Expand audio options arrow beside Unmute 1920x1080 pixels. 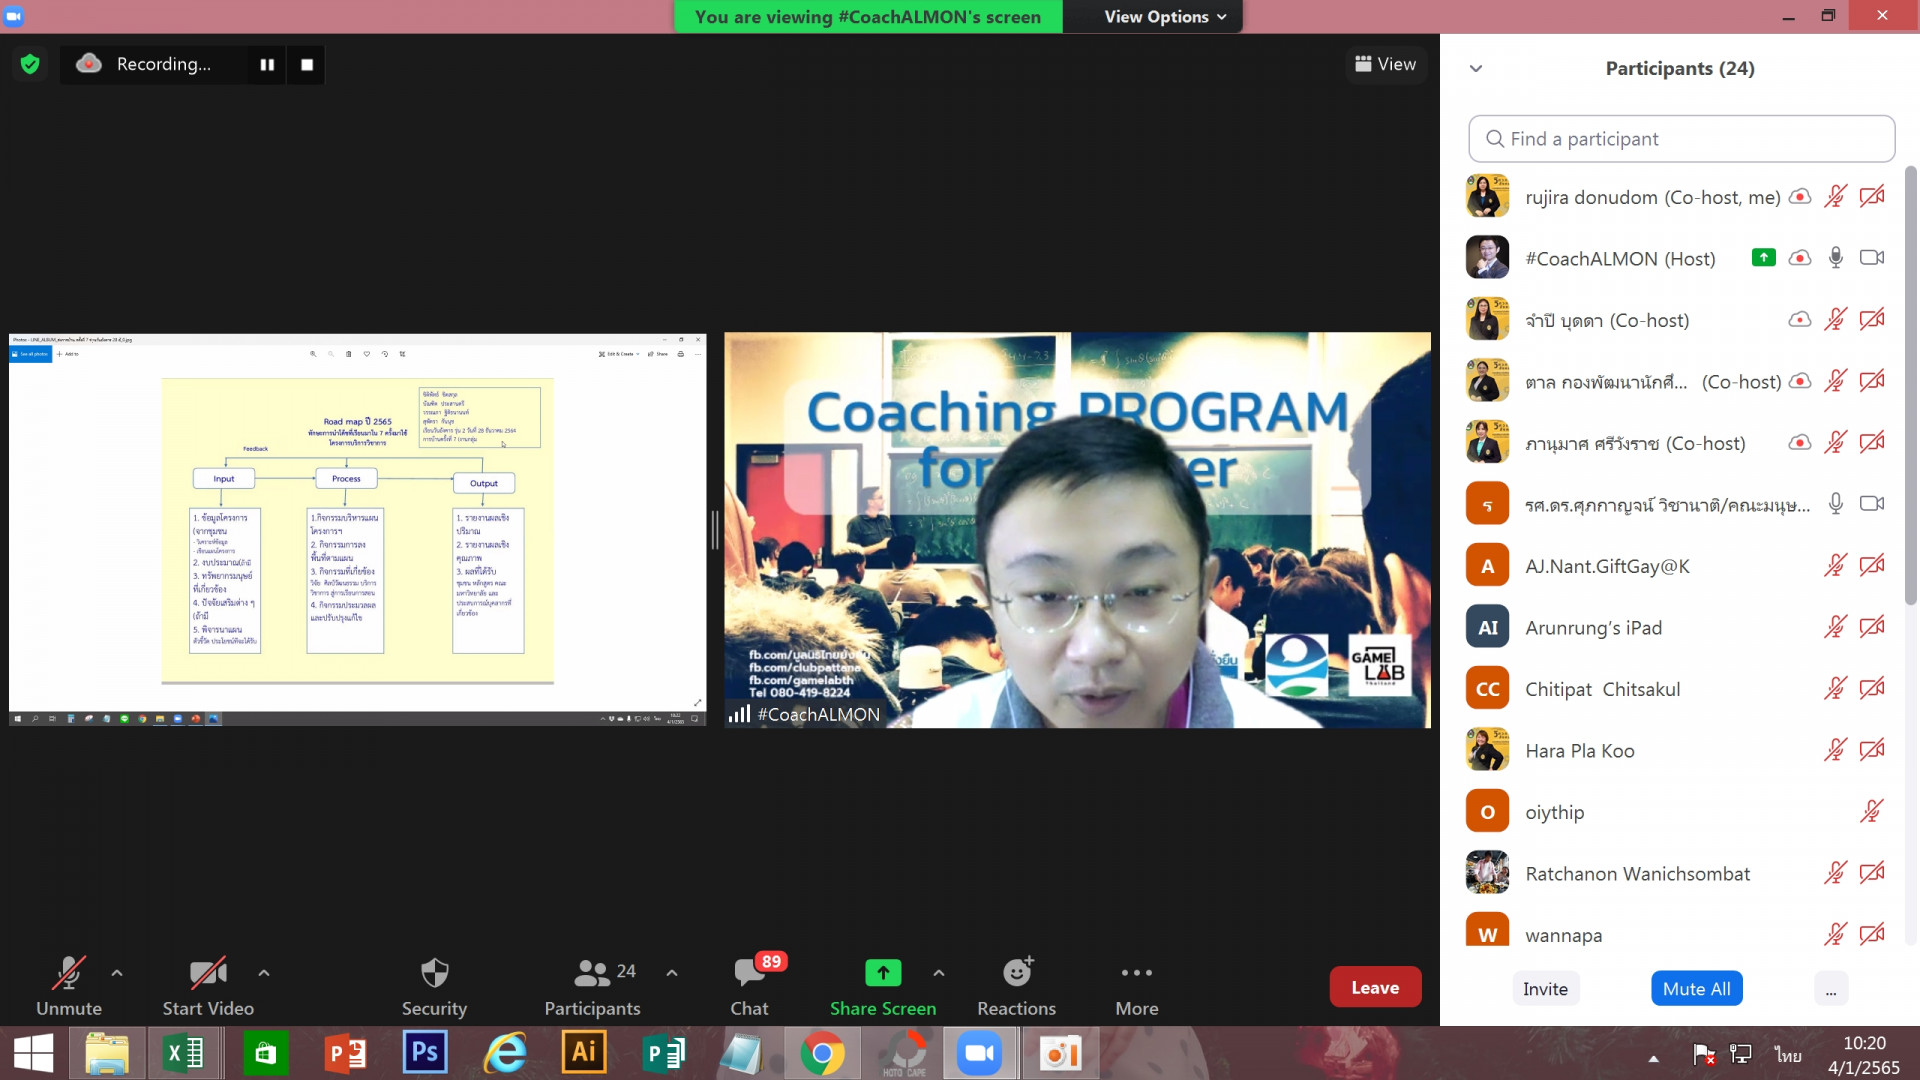point(117,972)
